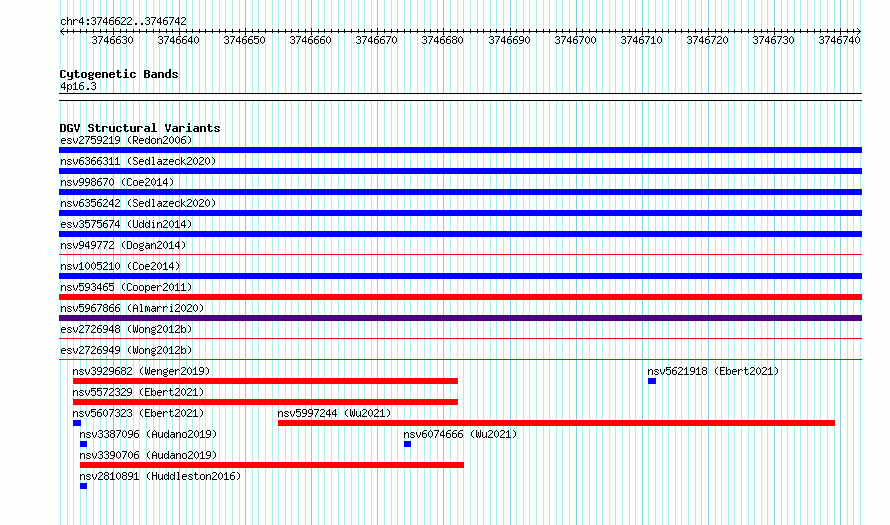
Task: Select the 4p16.3 band label
Action: (x=78, y=87)
